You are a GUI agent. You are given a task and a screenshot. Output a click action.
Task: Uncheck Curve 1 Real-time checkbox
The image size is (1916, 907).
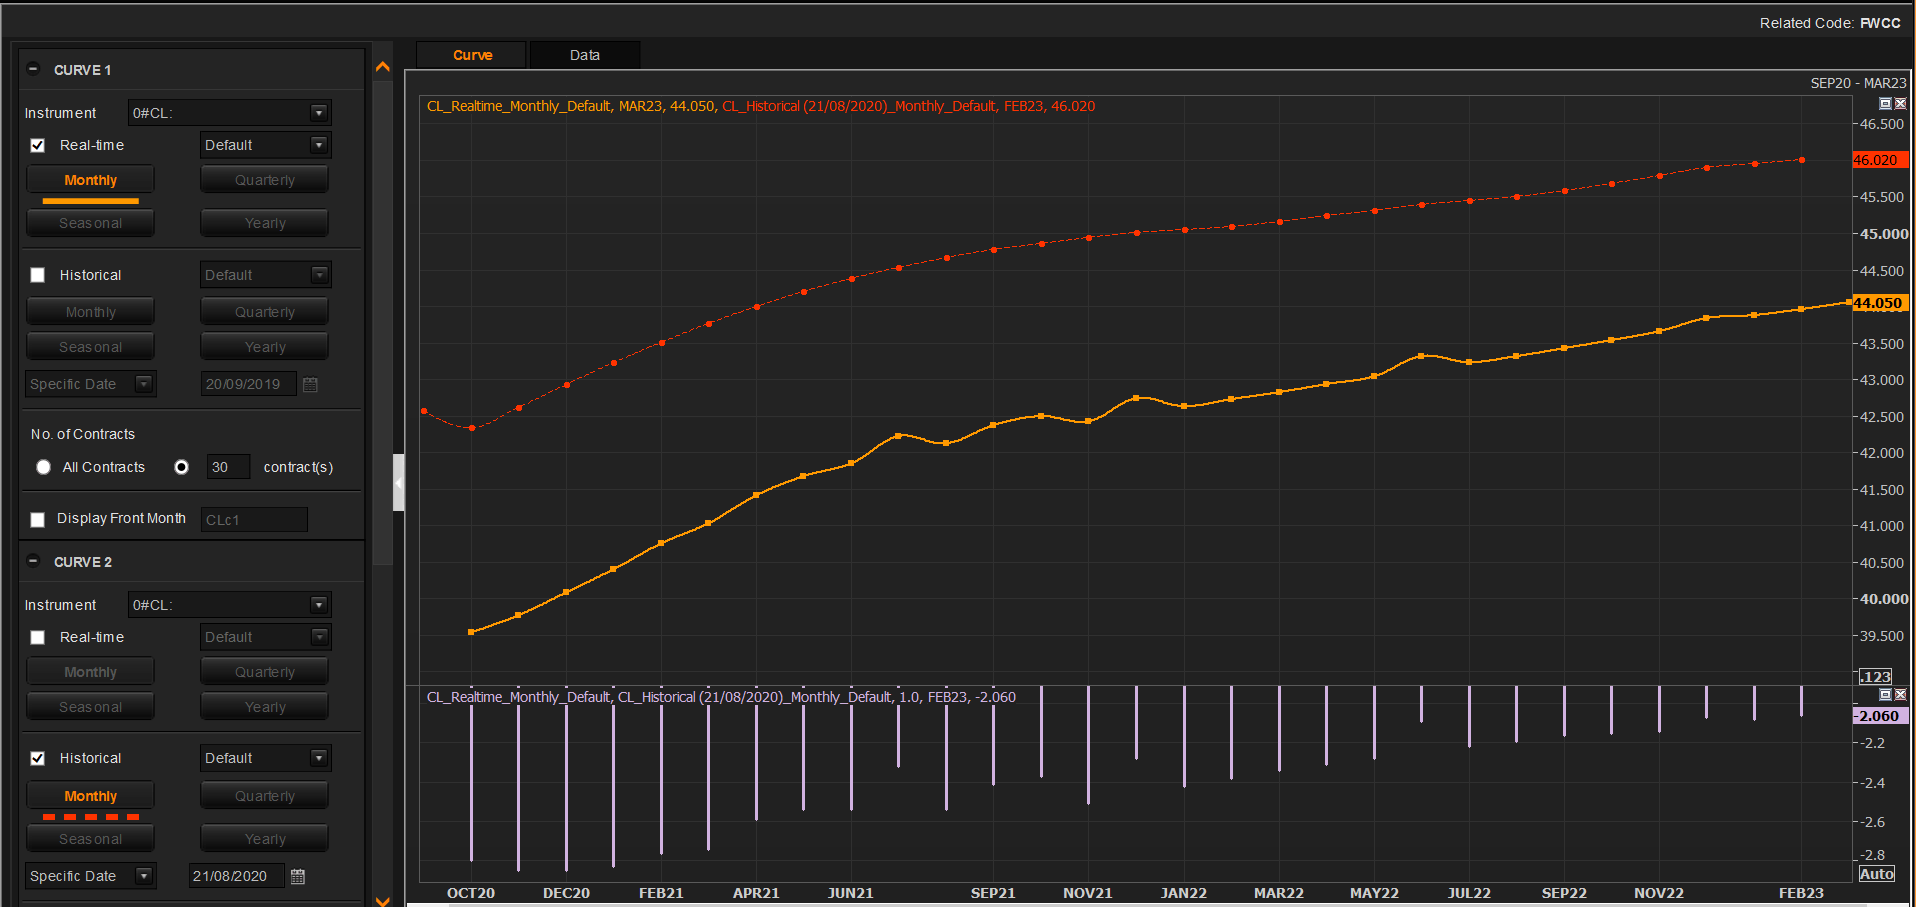click(x=38, y=145)
